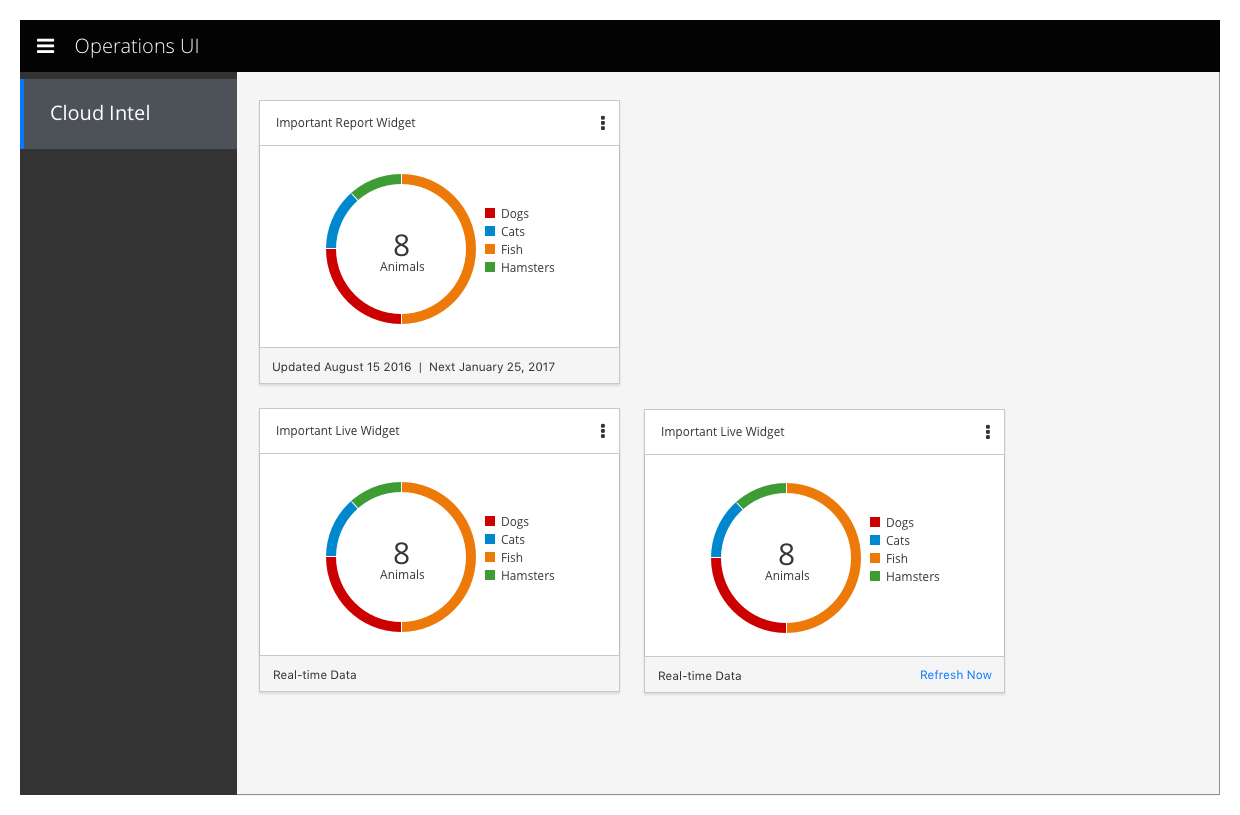This screenshot has height=815, width=1240.
Task: Open kebab menu of Live Widget lacking Refresh link
Action: point(602,431)
